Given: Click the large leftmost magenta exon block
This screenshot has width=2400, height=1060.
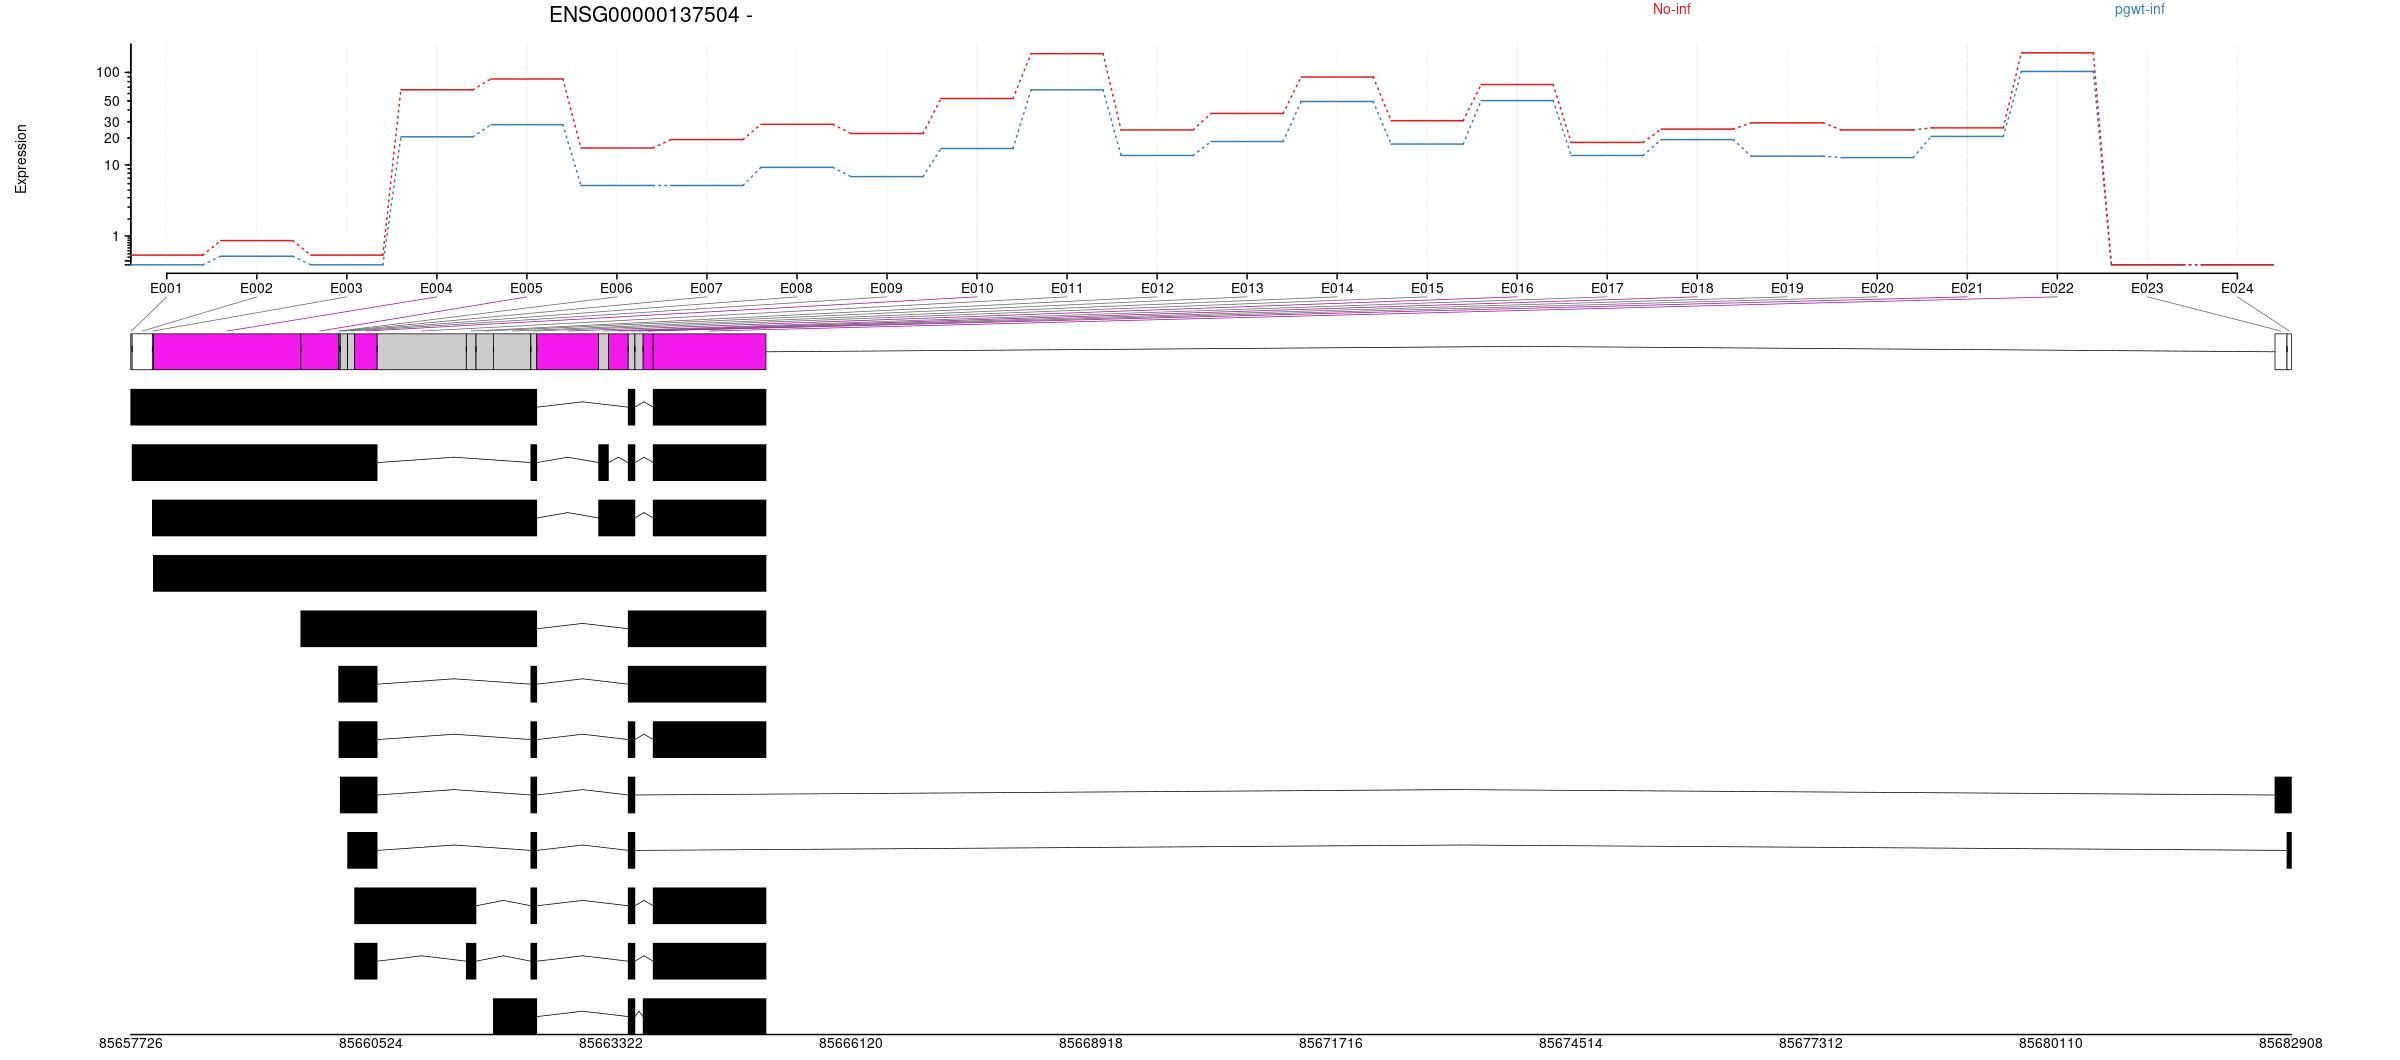Looking at the screenshot, I should 226,352.
